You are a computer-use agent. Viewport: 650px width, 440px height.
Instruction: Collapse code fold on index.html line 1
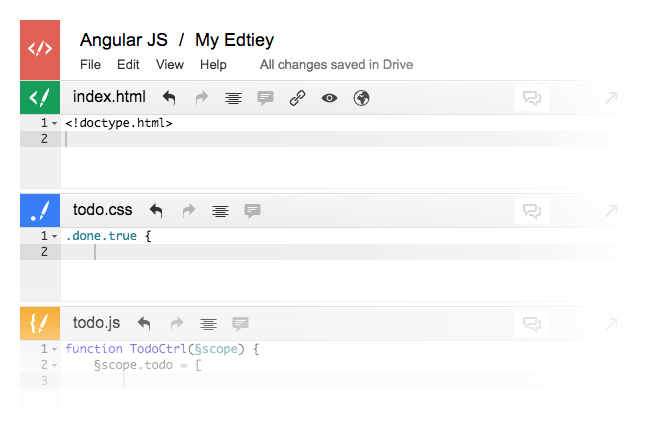pos(54,124)
